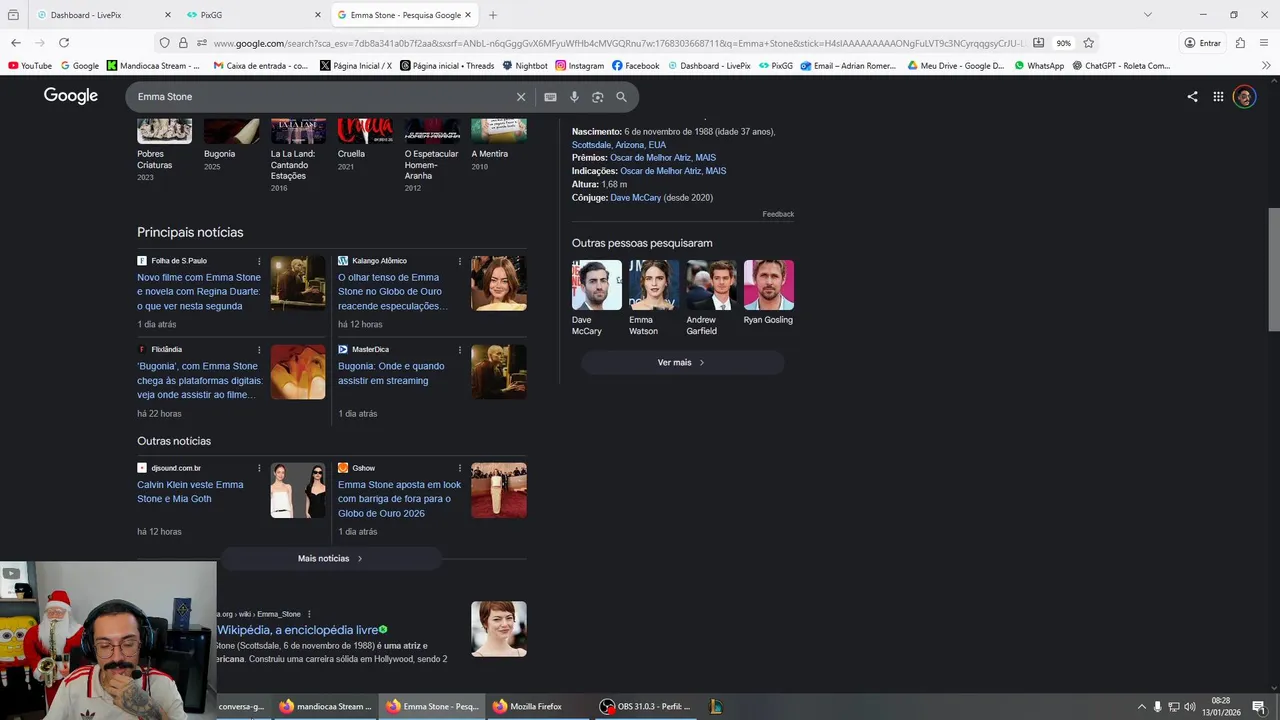Go back to previous page
This screenshot has height=720, width=1280.
16,43
